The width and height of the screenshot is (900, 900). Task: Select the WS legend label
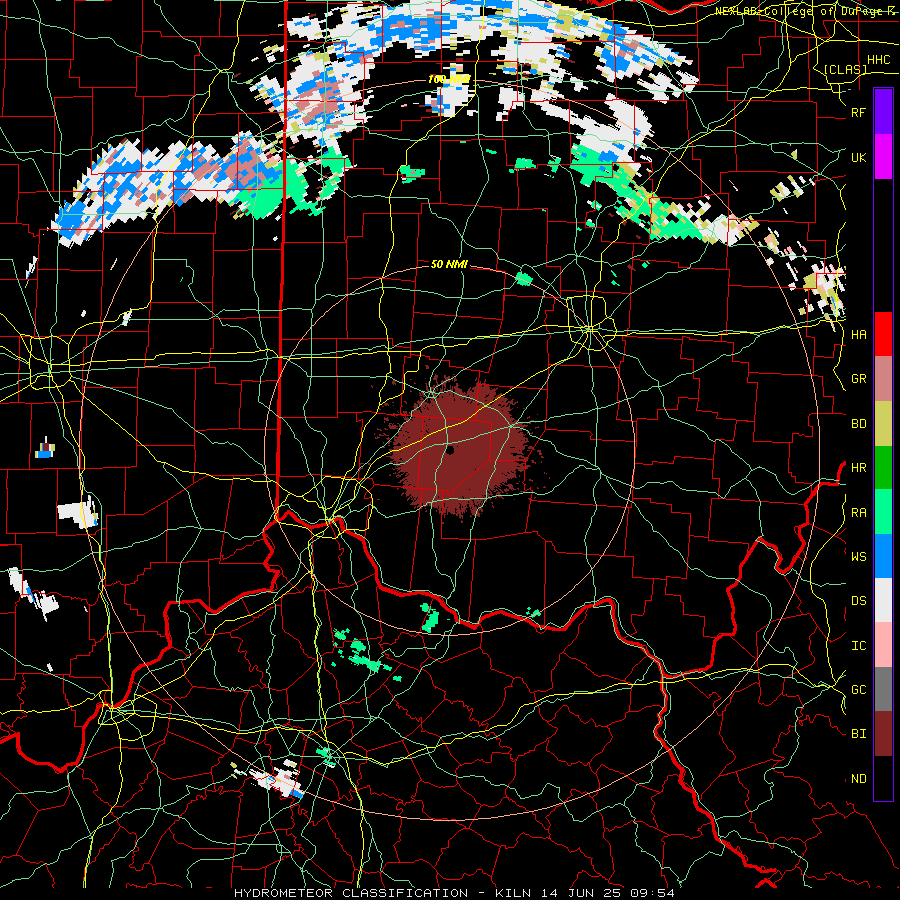click(859, 556)
